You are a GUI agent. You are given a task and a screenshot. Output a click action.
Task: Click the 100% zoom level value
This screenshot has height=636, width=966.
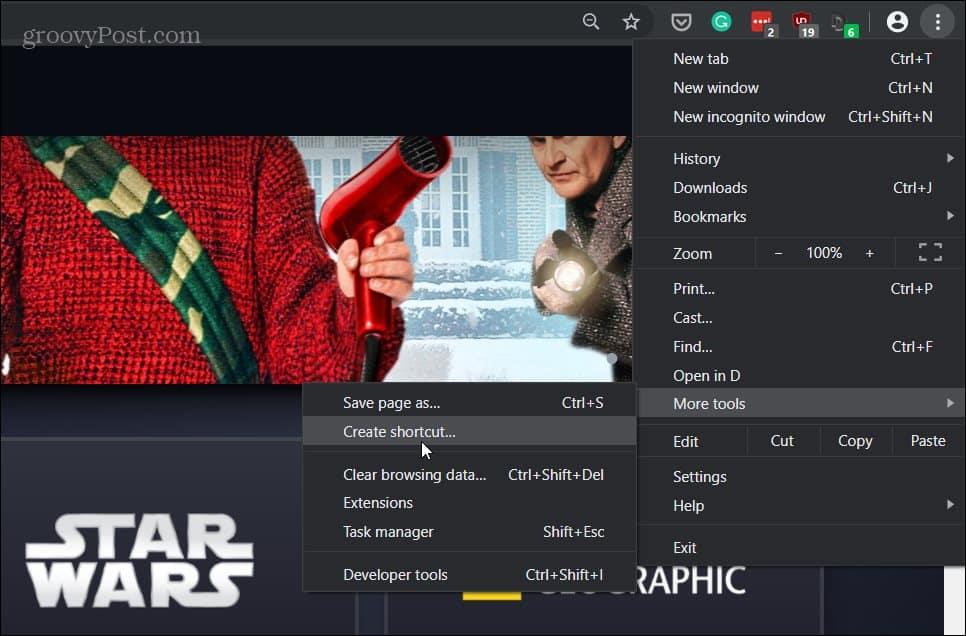824,253
